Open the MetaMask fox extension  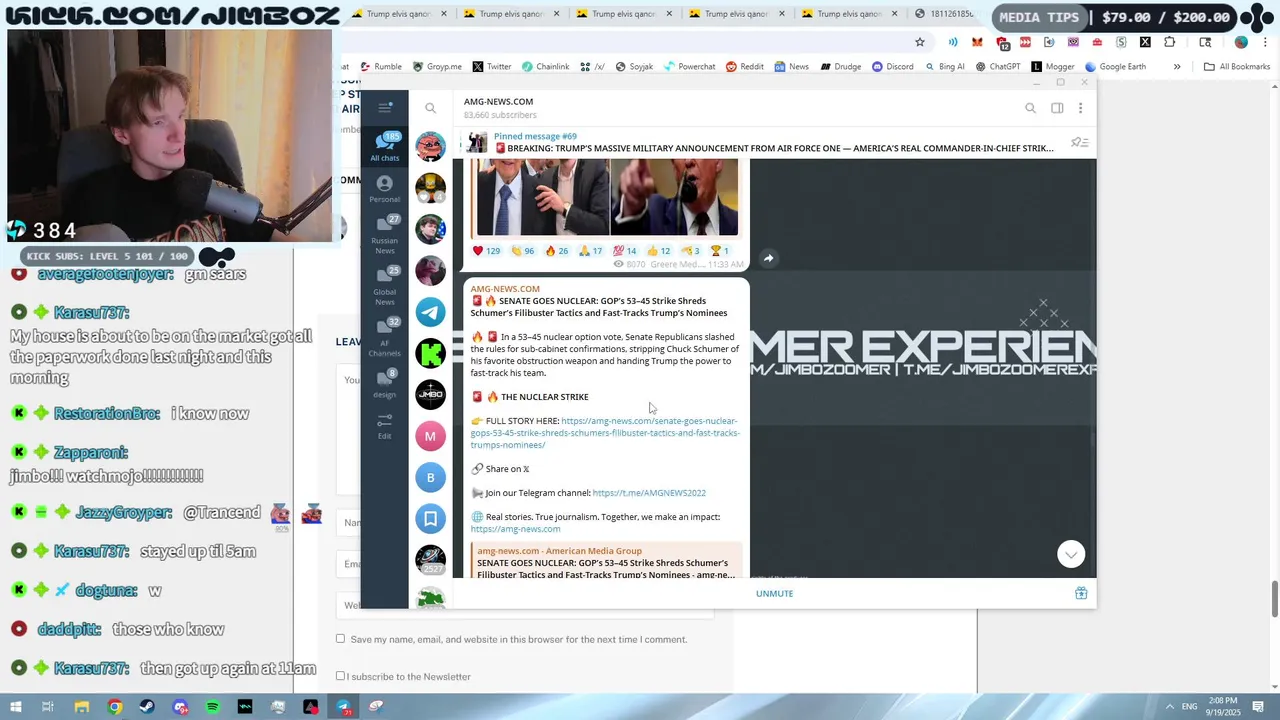pyautogui.click(x=977, y=42)
